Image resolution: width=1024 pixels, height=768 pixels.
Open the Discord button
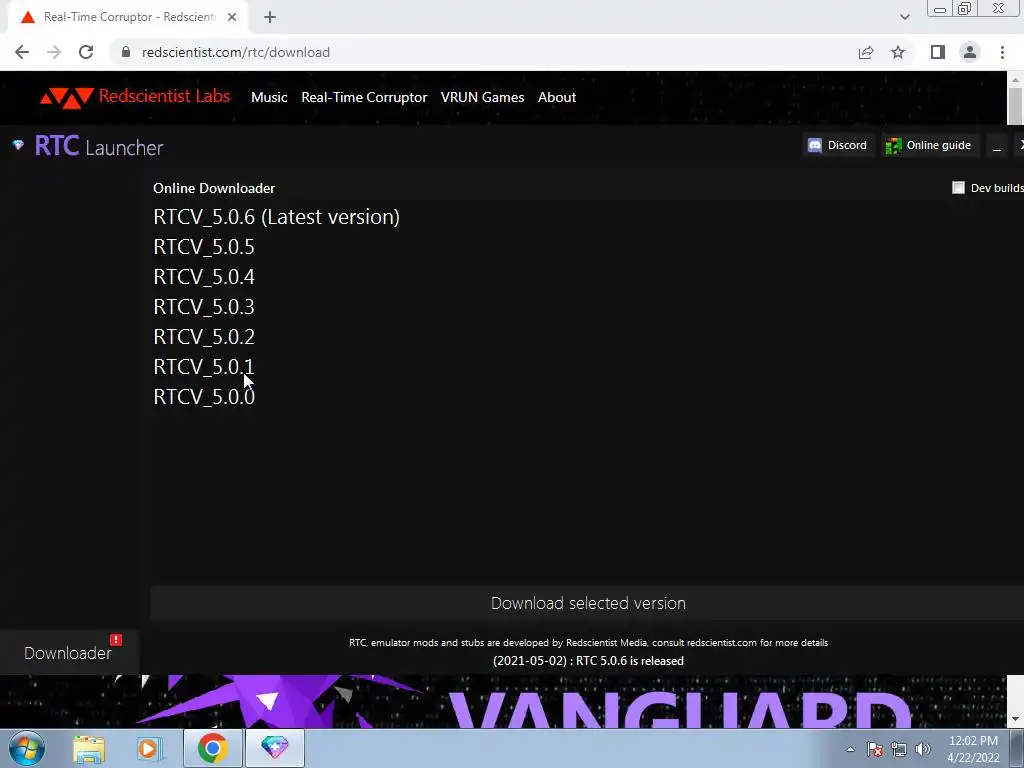click(x=838, y=145)
